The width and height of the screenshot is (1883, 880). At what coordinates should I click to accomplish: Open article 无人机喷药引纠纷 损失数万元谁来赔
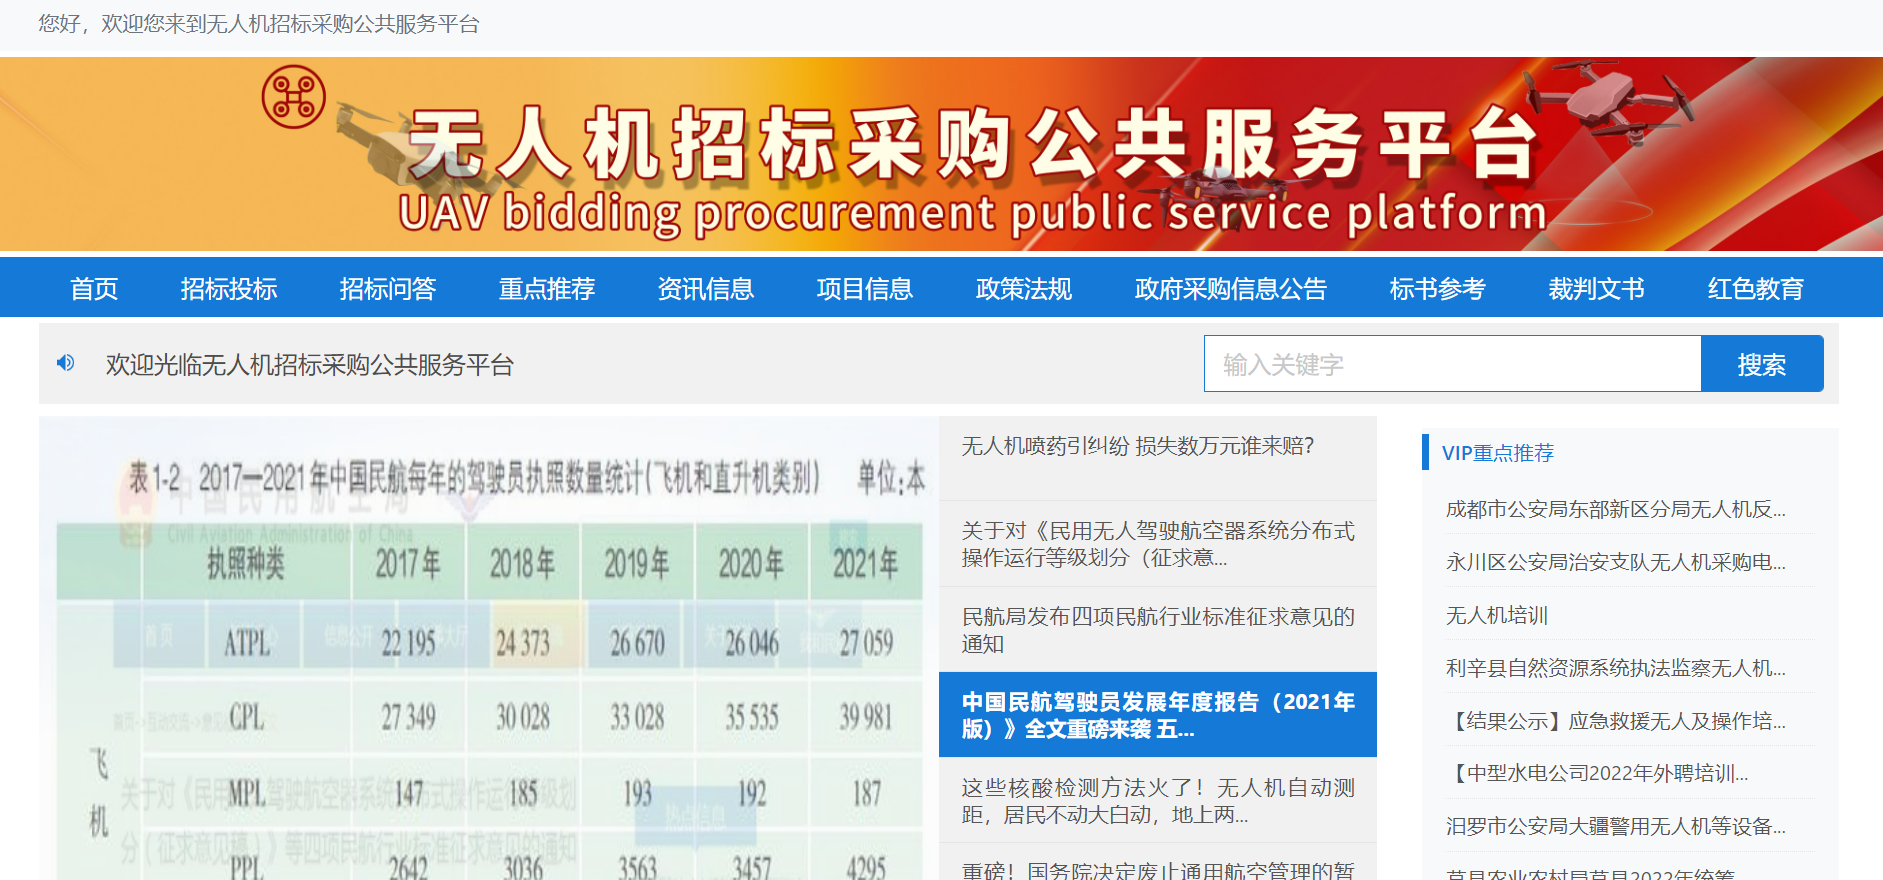(1138, 446)
